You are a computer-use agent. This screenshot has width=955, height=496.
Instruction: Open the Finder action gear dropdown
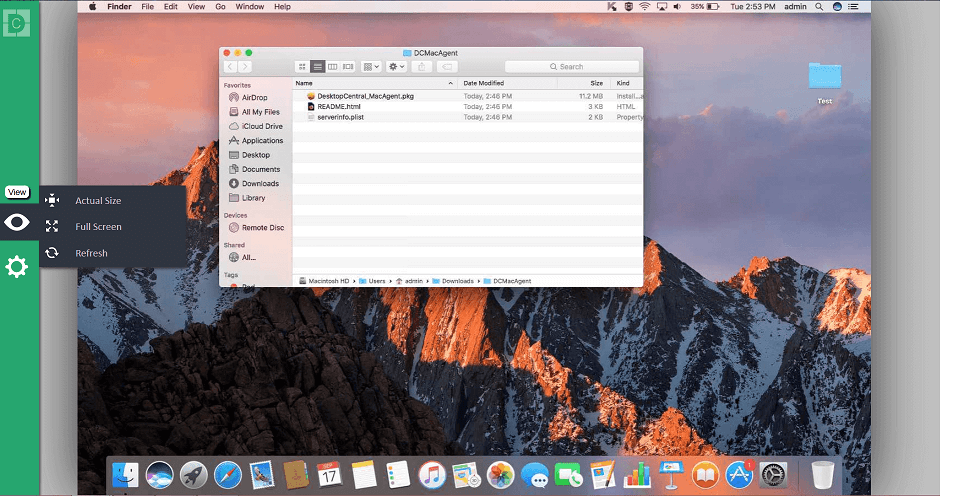[x=397, y=67]
